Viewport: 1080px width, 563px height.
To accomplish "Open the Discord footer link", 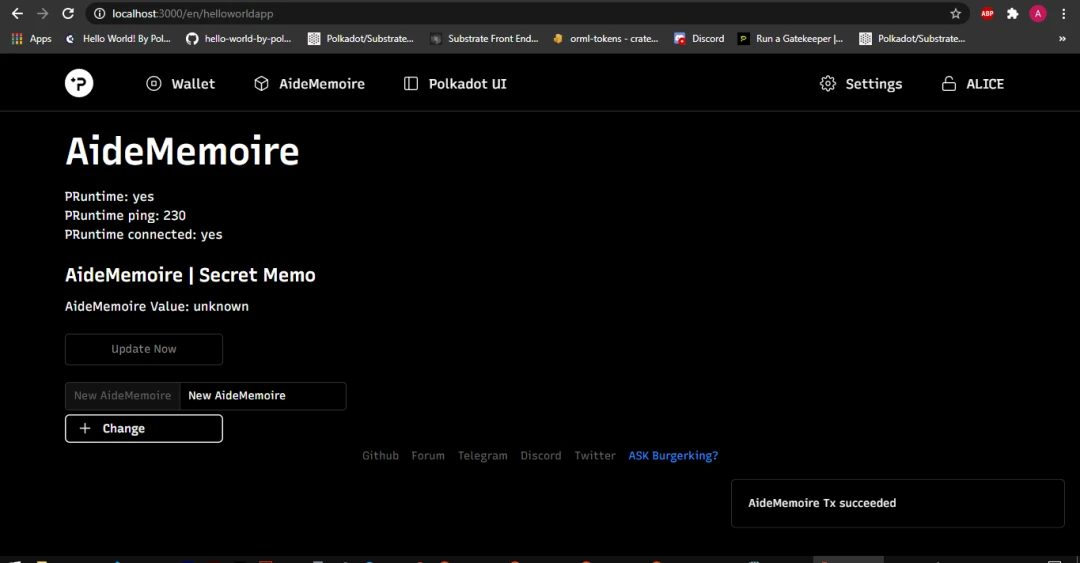I will (541, 455).
